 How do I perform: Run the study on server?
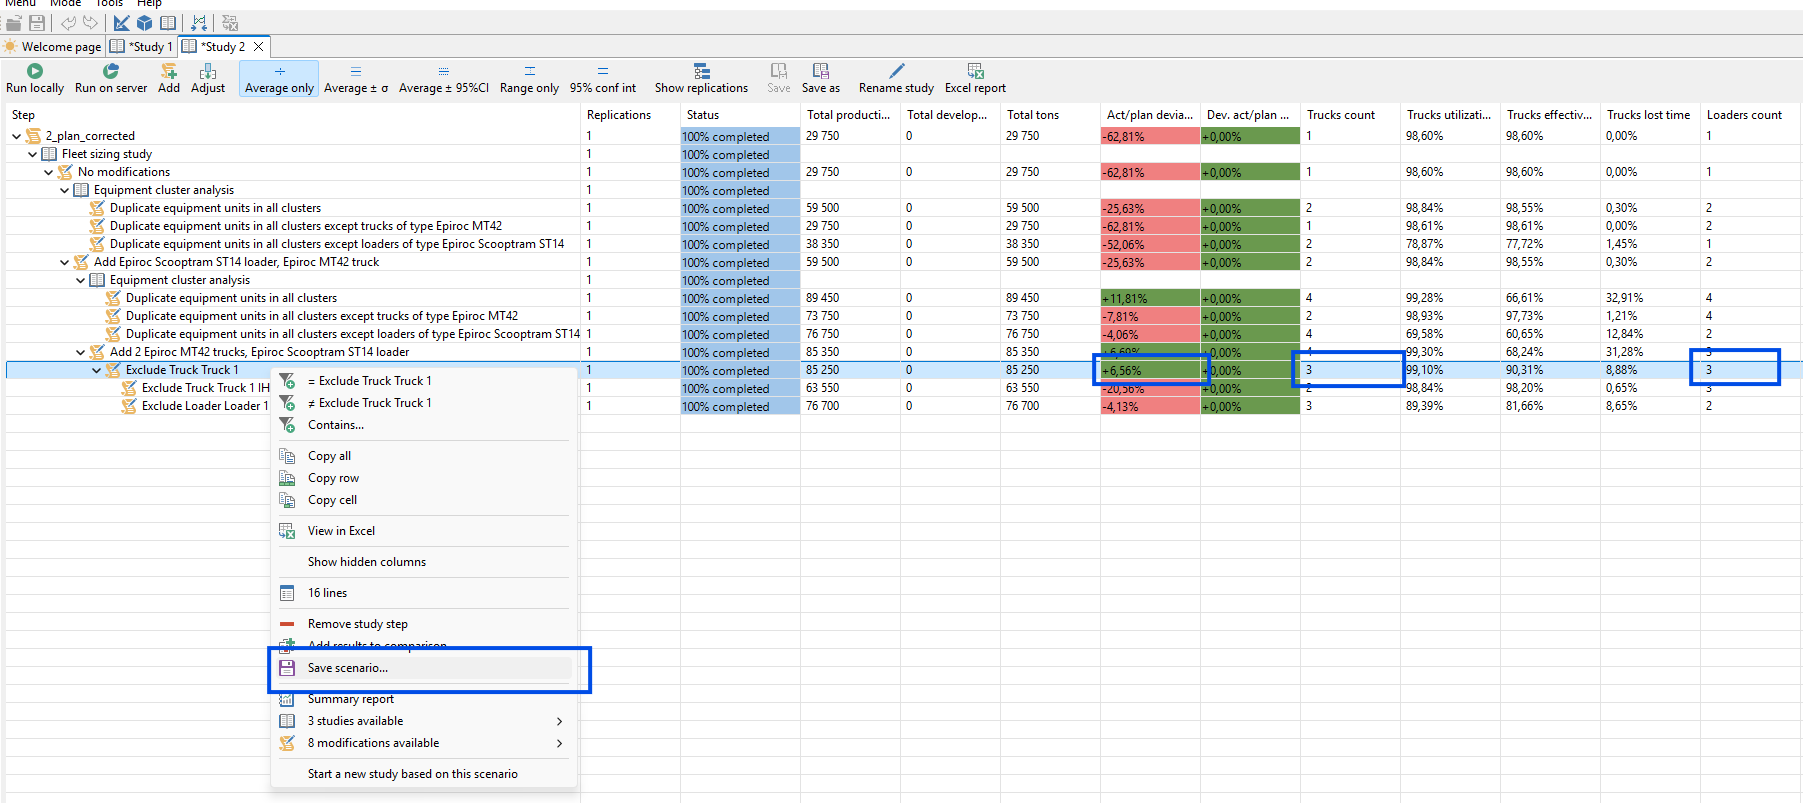coord(111,79)
